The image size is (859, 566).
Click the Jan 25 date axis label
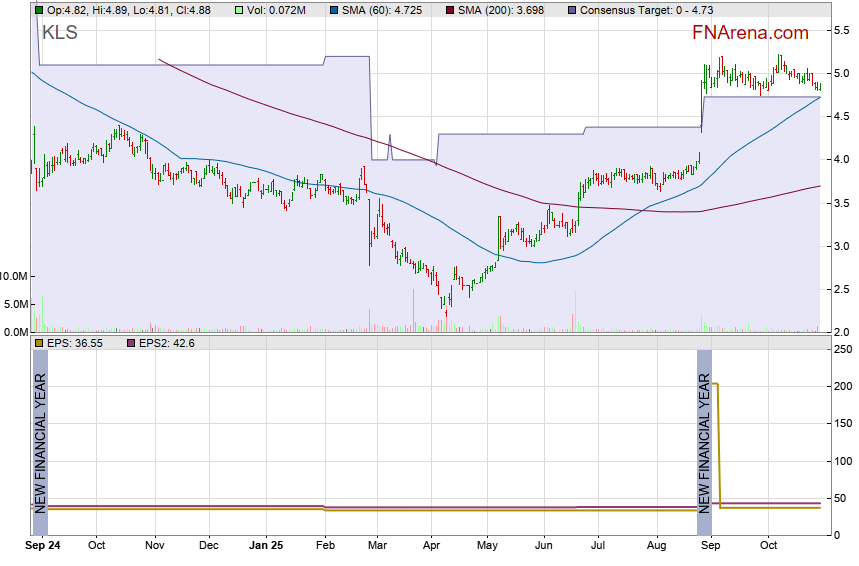point(265,546)
